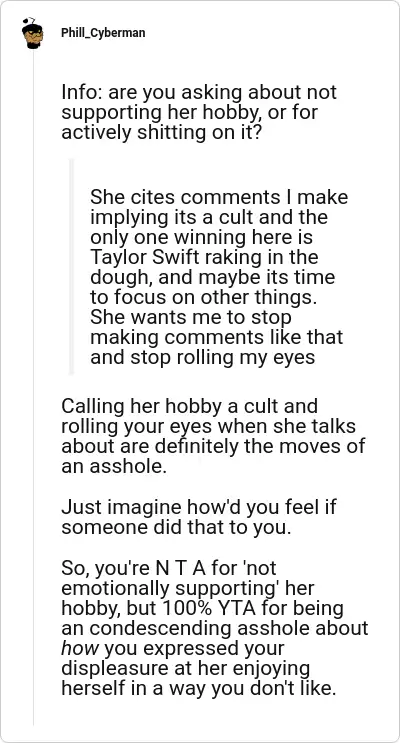Screen dimensions: 400x743
Task: Select the gray quote bar beside the quoted text
Action: [x=72, y=267]
